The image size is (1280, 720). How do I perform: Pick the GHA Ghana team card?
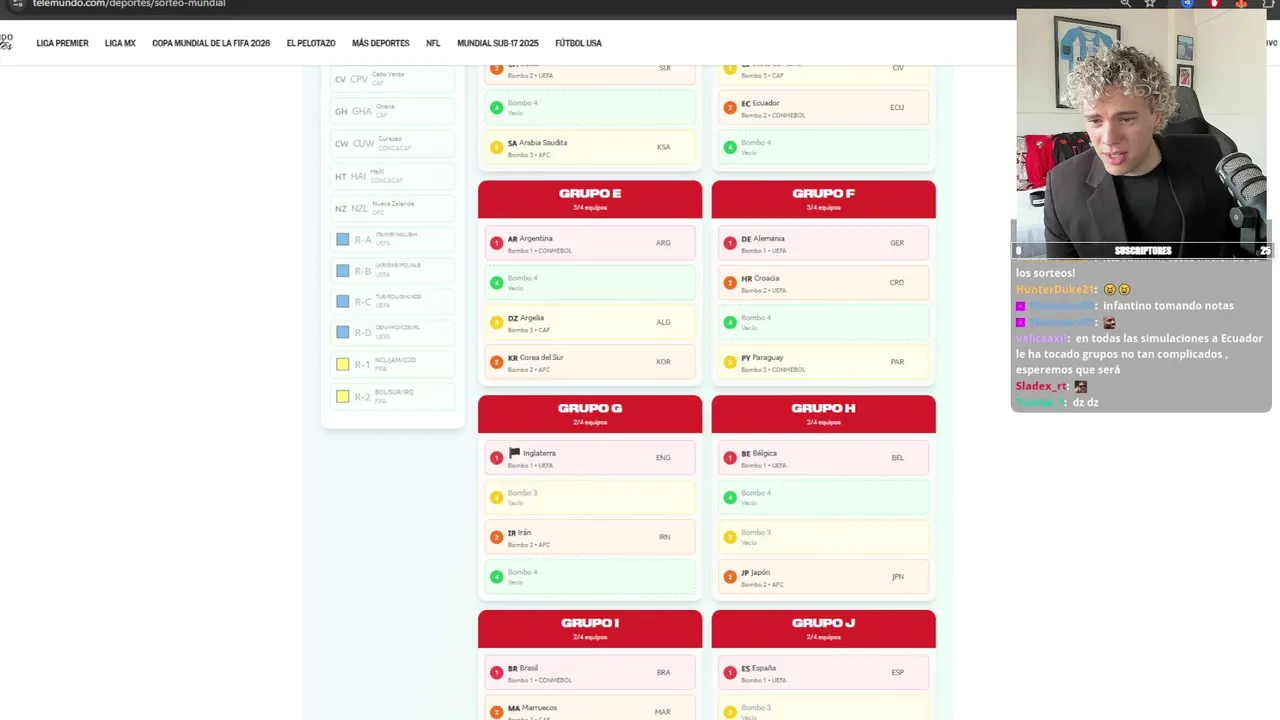393,111
